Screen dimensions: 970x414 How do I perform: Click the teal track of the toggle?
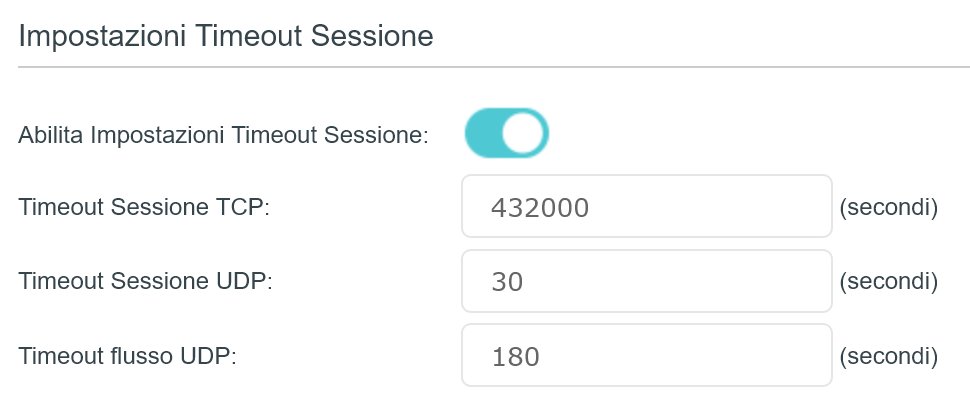coord(483,134)
